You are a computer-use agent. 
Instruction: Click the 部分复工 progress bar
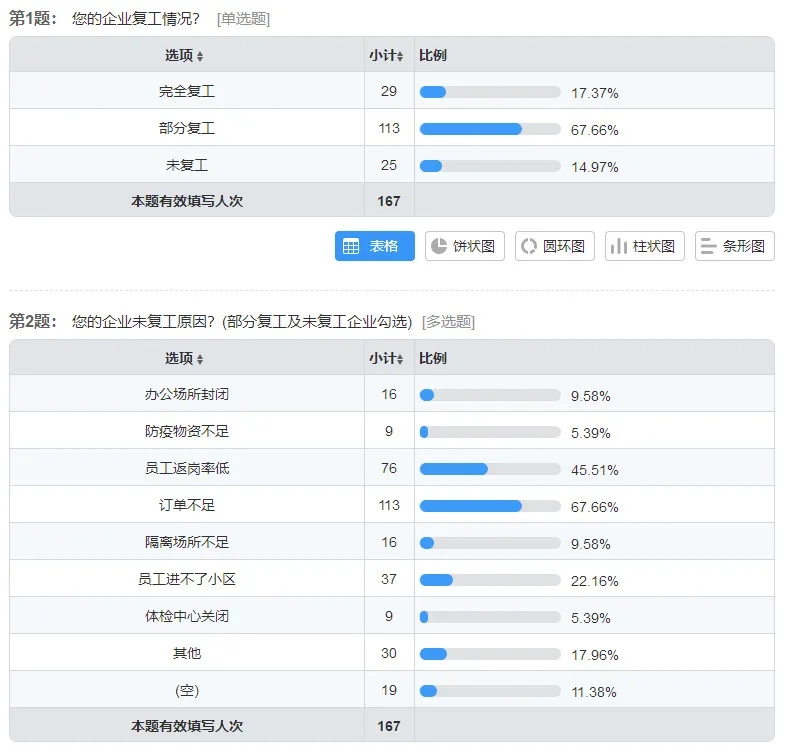click(x=490, y=129)
